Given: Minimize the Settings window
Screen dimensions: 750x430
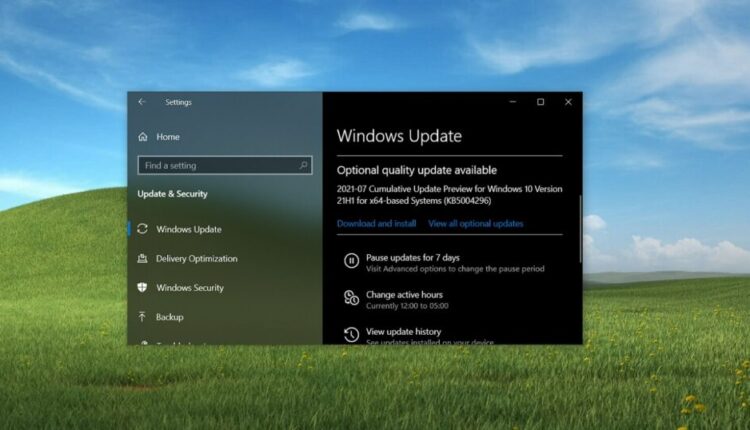Looking at the screenshot, I should (513, 102).
